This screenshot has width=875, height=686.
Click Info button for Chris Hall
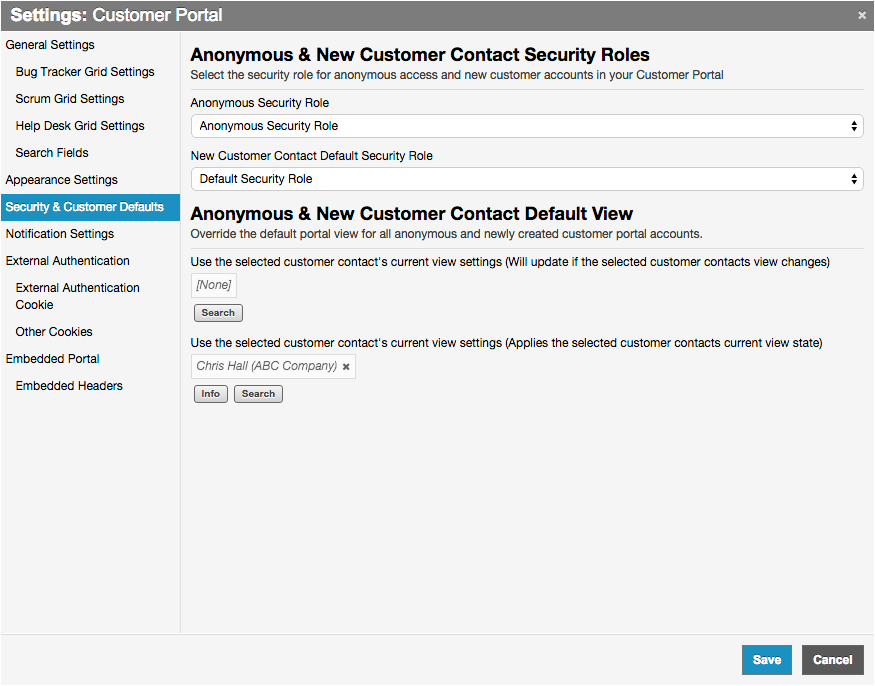[210, 394]
